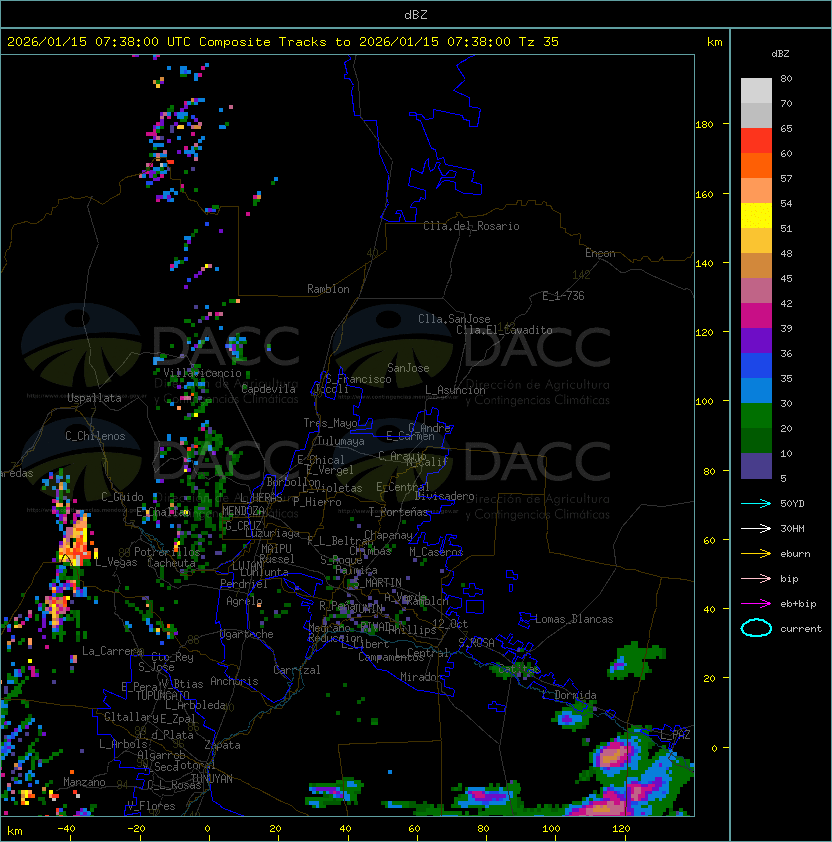Viewport: 832px width, 842px height.
Task: Click the '12_Oct' map label
Action: (450, 624)
